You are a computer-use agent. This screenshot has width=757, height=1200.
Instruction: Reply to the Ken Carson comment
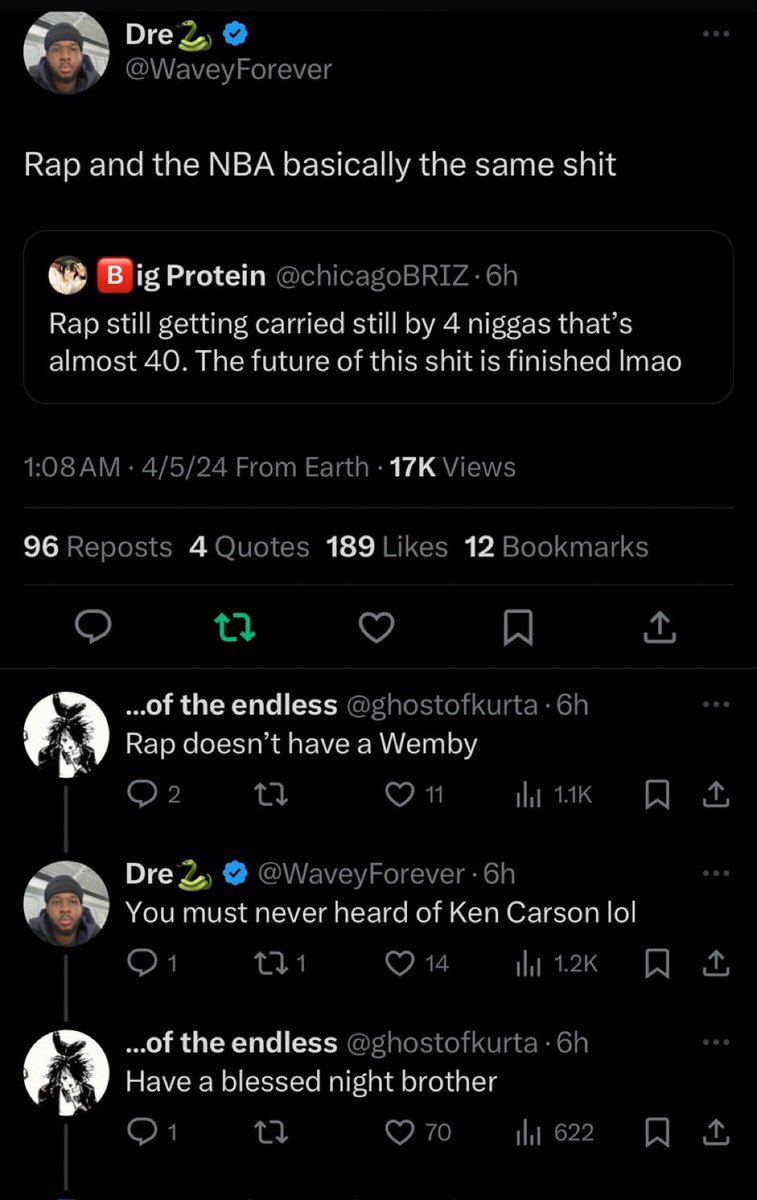(139, 963)
